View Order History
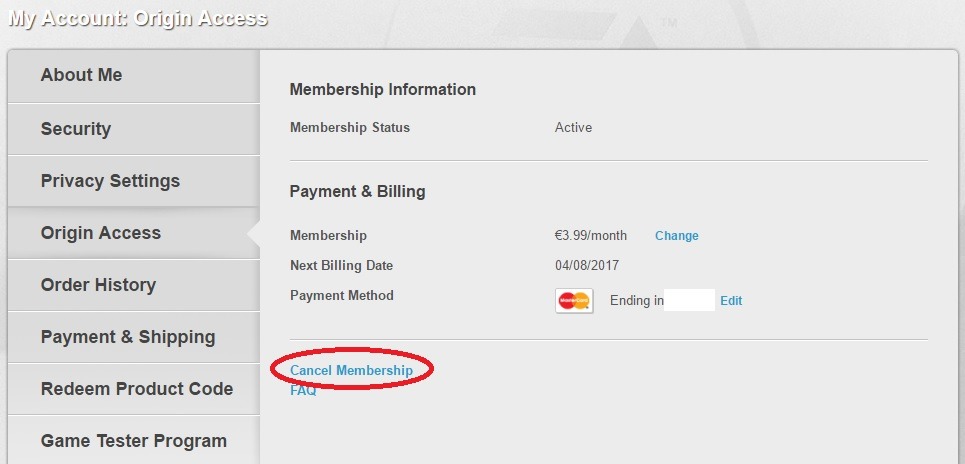The height and width of the screenshot is (464, 965). coord(134,285)
